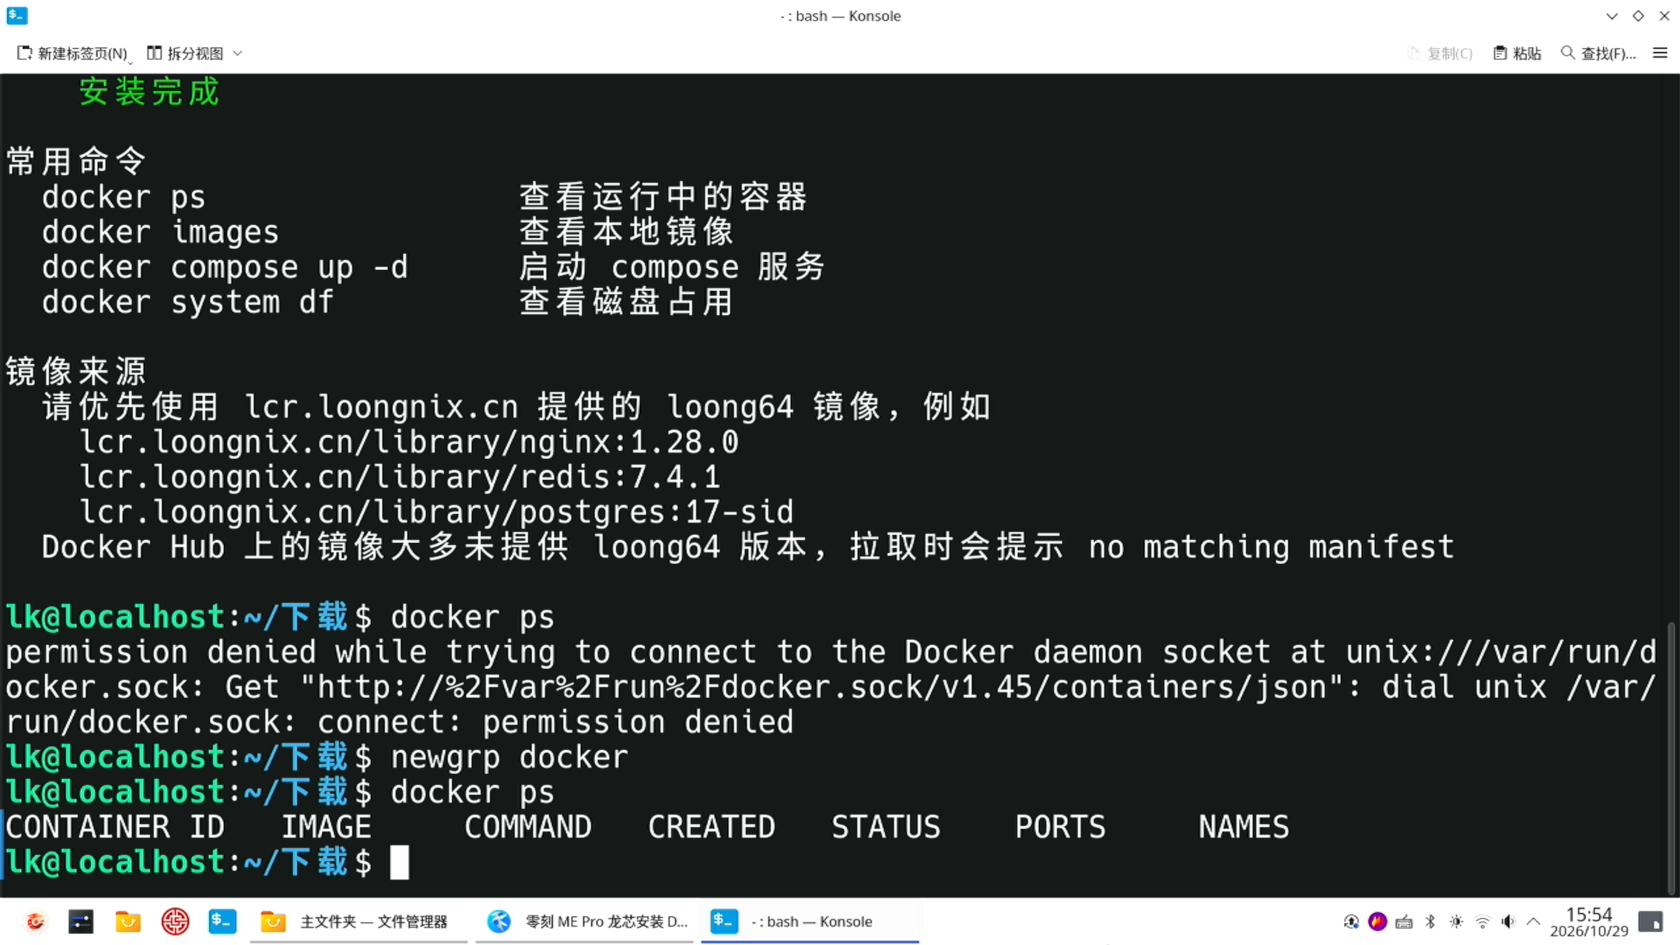Open the application launcher in the taskbar

click(35, 921)
